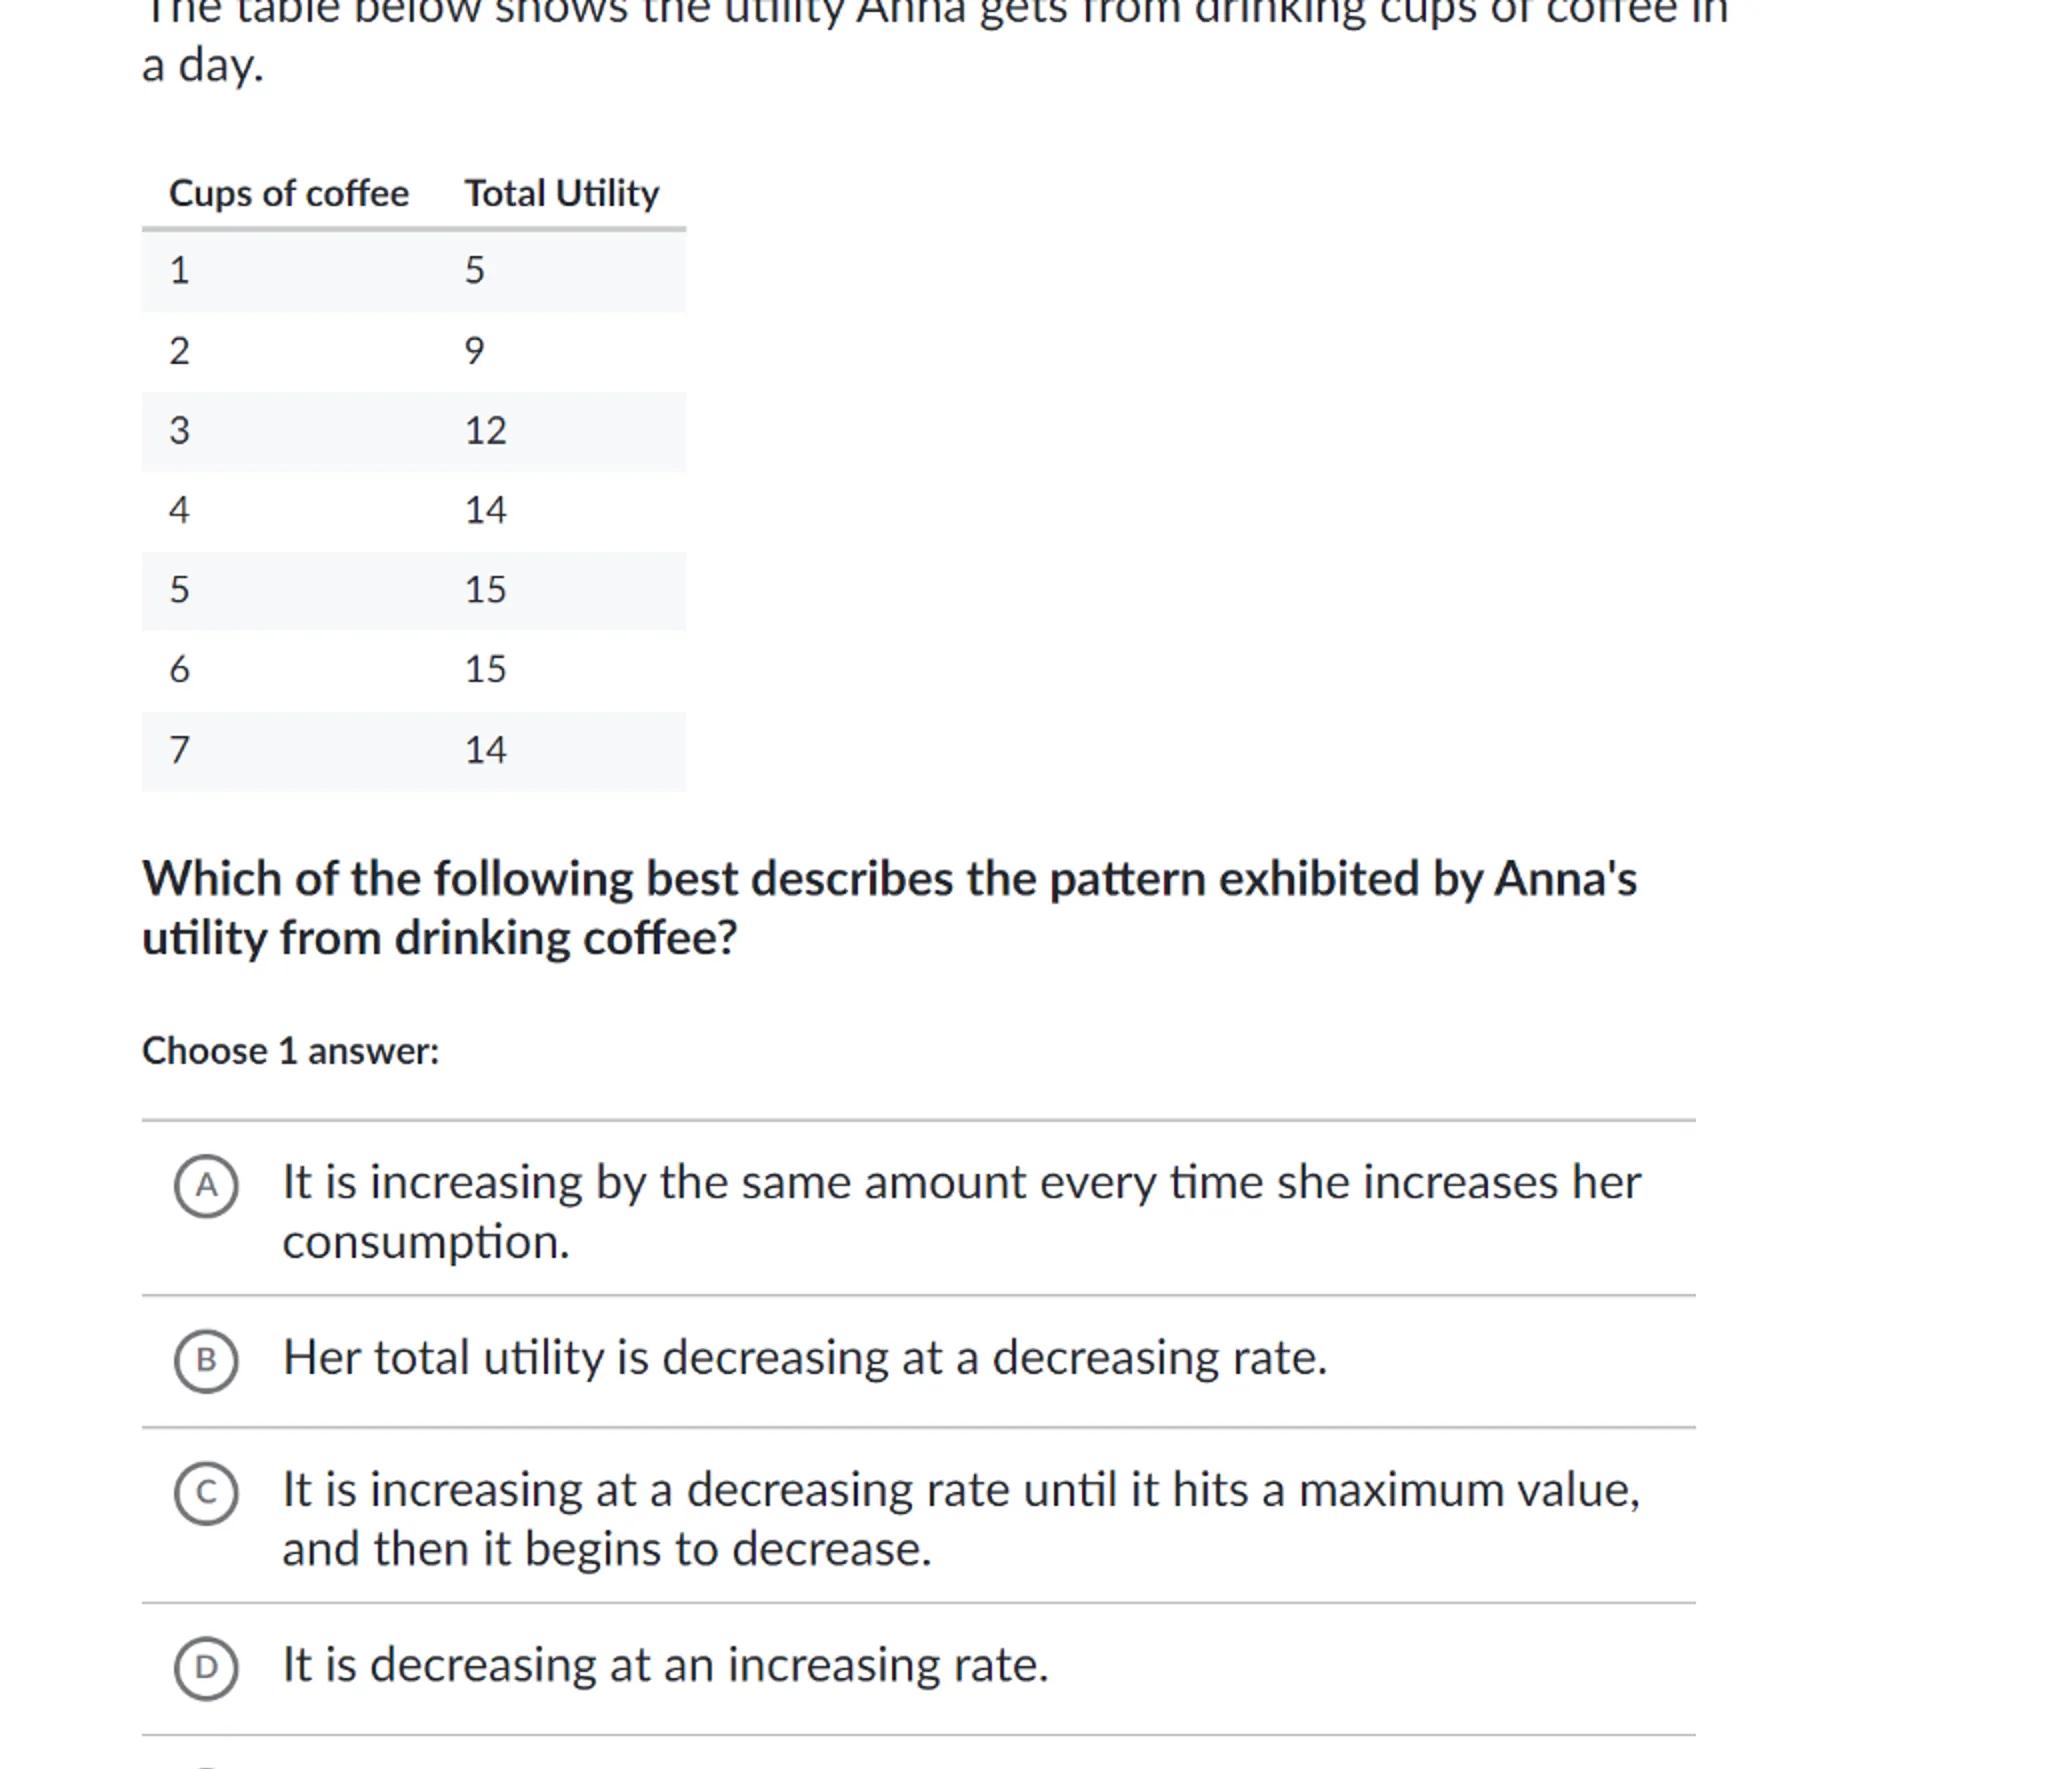
Task: Click total utility value 9 in the table
Action: (x=475, y=351)
